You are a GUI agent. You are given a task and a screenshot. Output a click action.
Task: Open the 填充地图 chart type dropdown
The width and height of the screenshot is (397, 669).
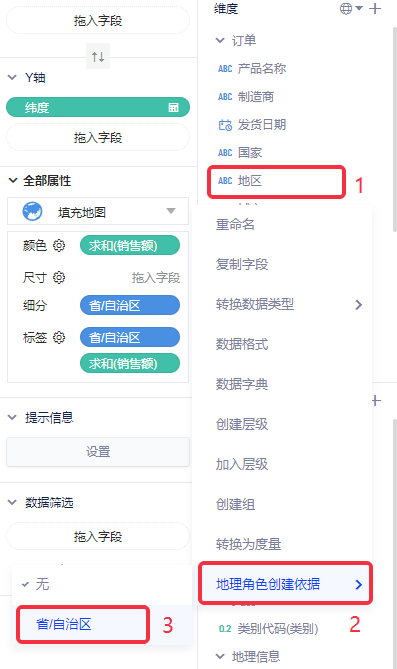coord(98,211)
